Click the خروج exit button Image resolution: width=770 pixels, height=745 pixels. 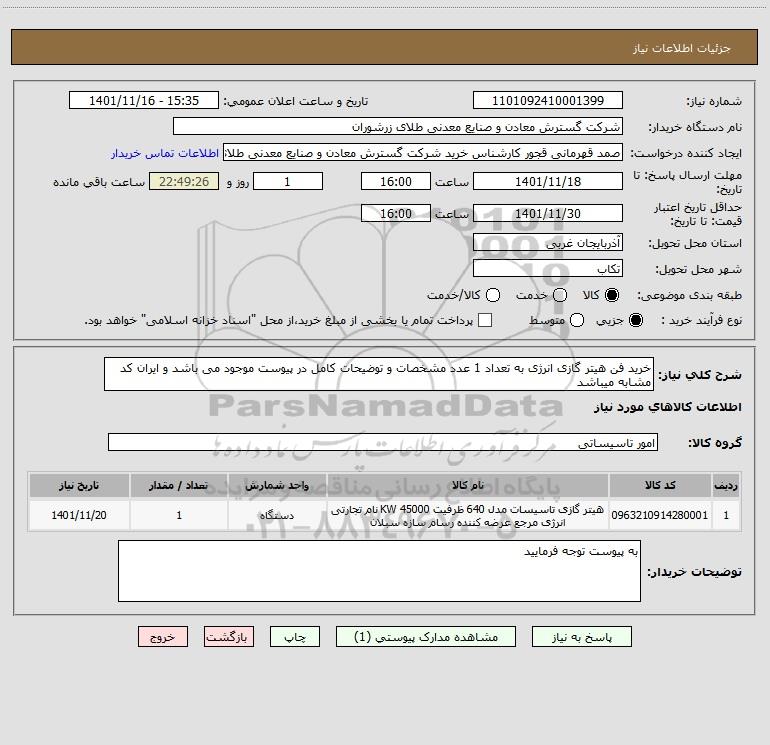163,637
